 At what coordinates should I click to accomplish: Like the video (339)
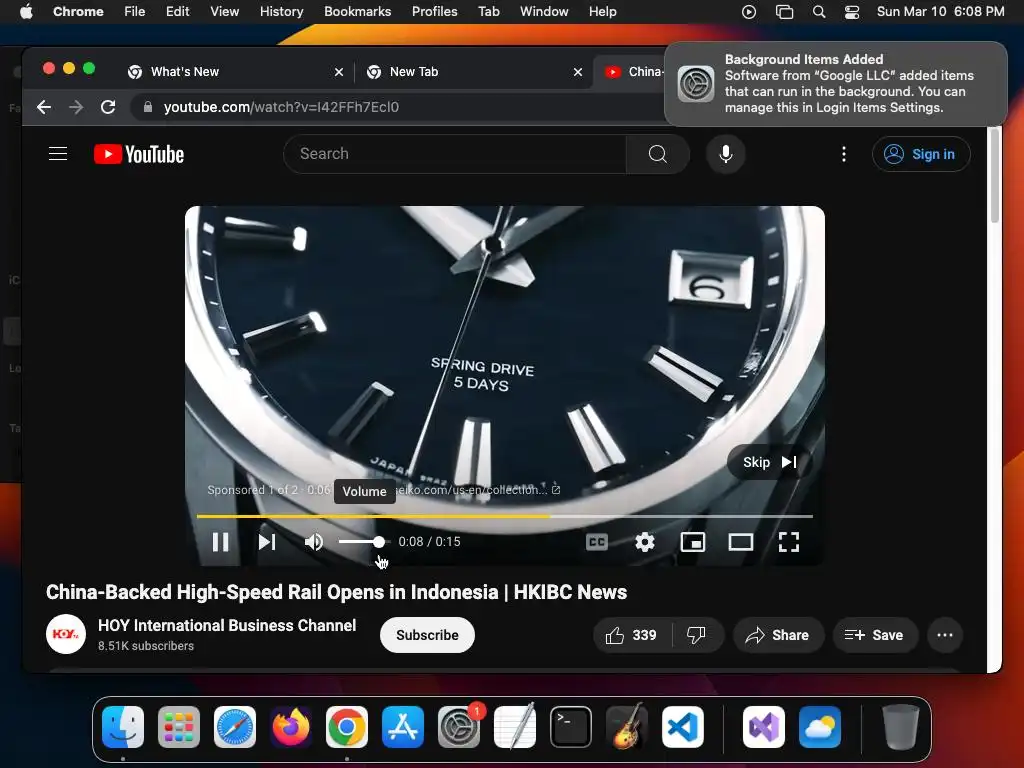pyautogui.click(x=632, y=635)
